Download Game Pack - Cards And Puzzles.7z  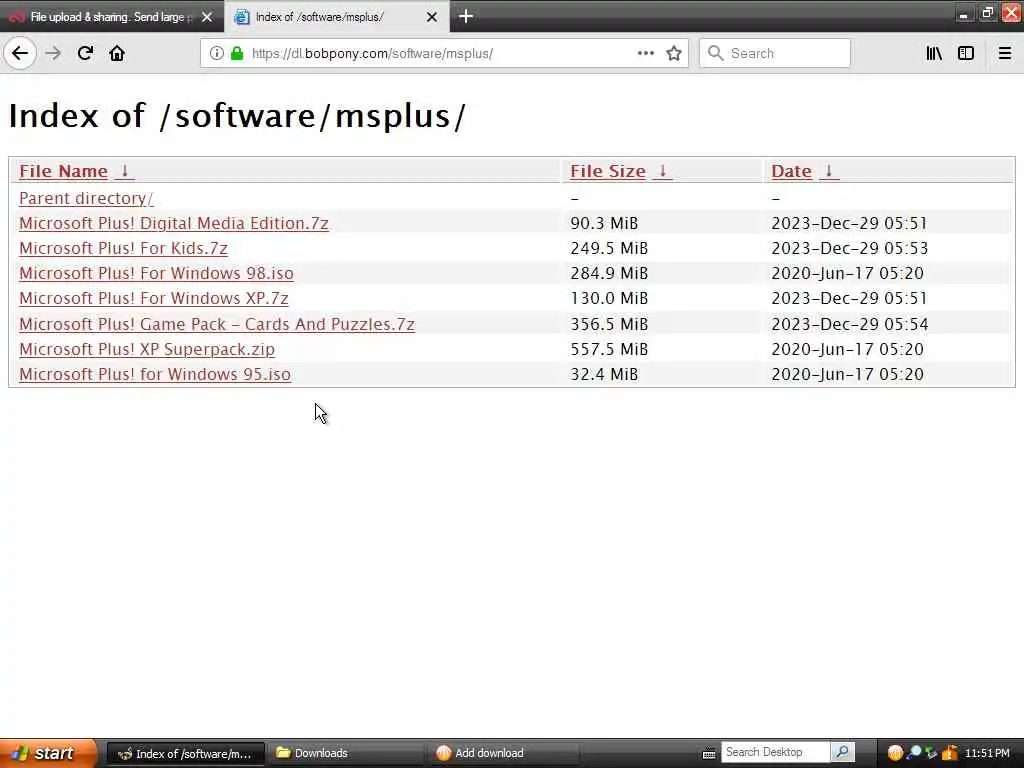(217, 324)
